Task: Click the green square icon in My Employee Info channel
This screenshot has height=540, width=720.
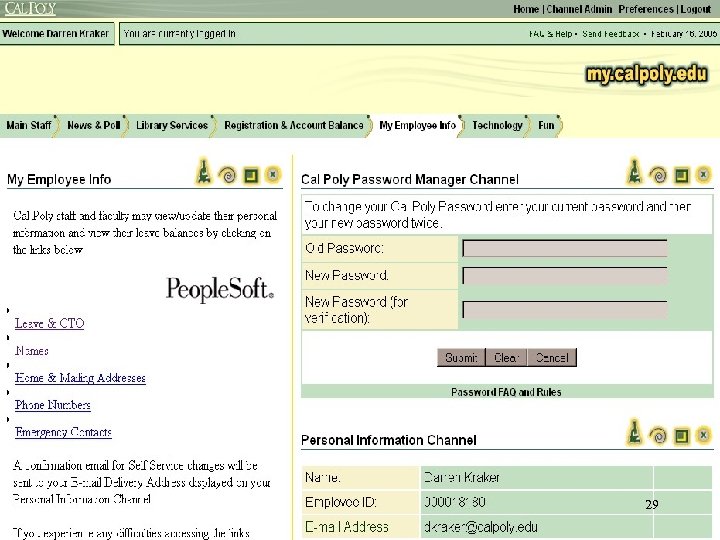Action: coord(251,175)
